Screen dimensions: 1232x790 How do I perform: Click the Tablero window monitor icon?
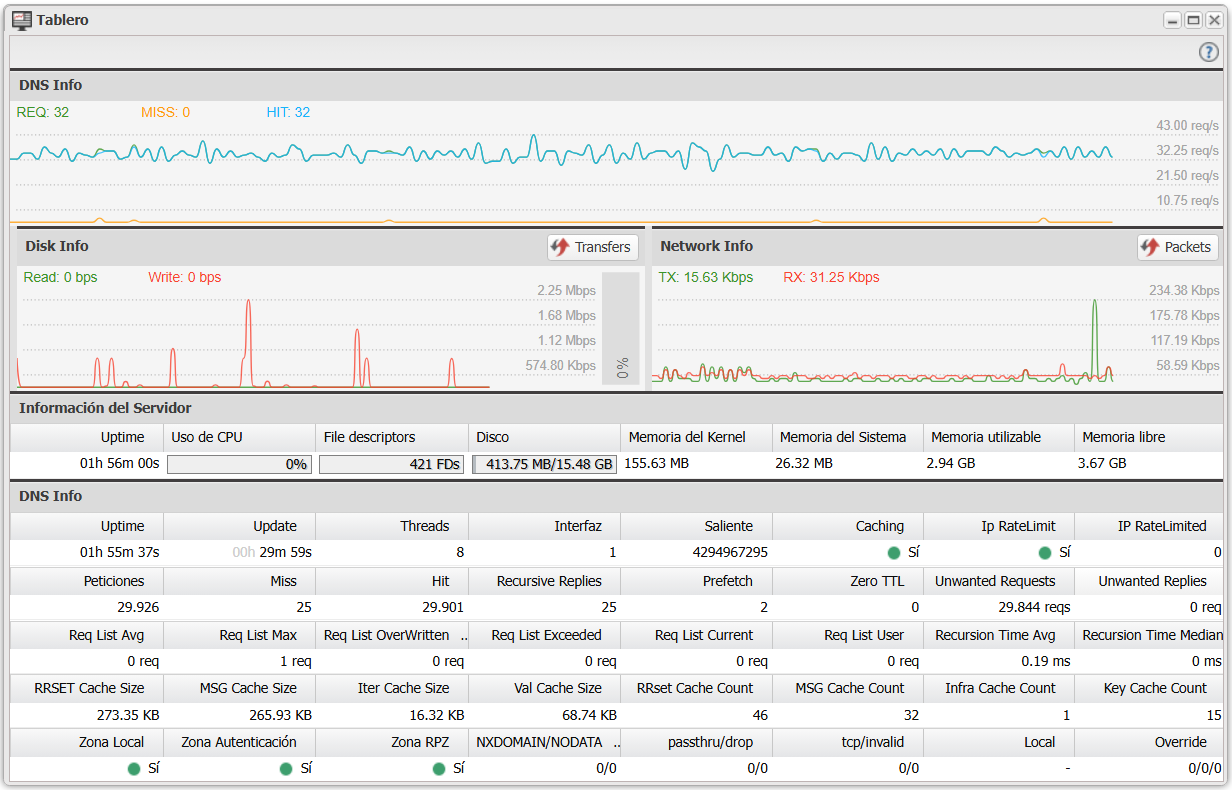pos(21,20)
